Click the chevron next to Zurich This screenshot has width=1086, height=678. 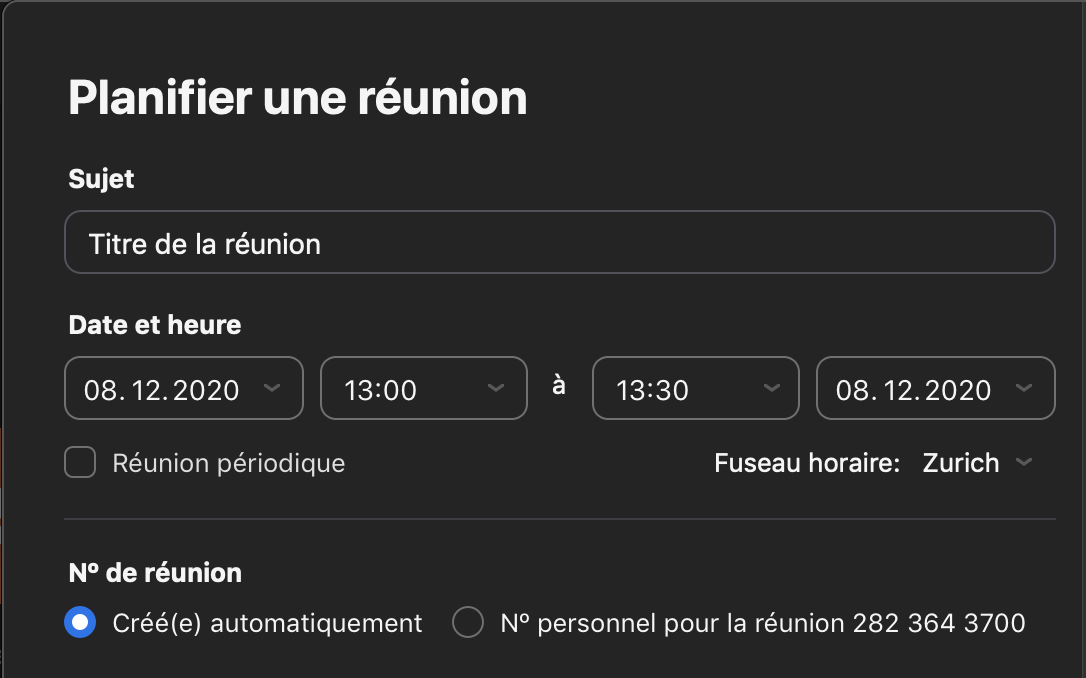pyautogui.click(x=1023, y=463)
